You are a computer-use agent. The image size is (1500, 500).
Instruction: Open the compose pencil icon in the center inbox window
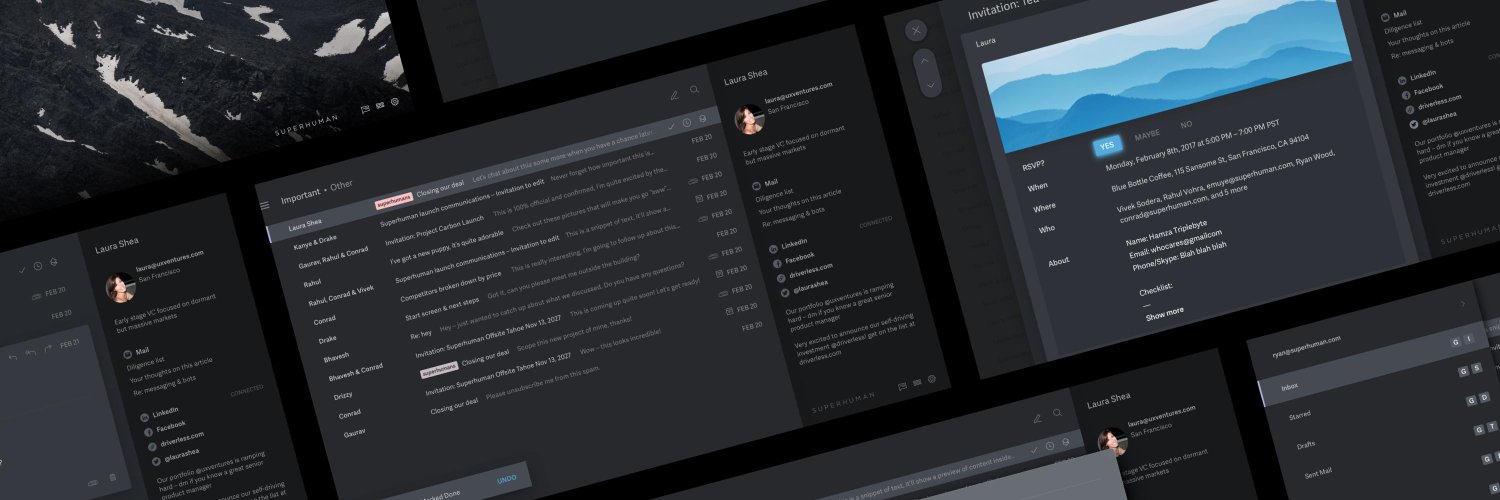[674, 95]
